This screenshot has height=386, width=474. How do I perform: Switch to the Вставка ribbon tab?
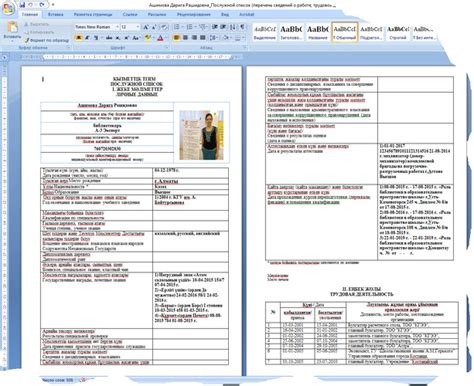click(x=55, y=15)
